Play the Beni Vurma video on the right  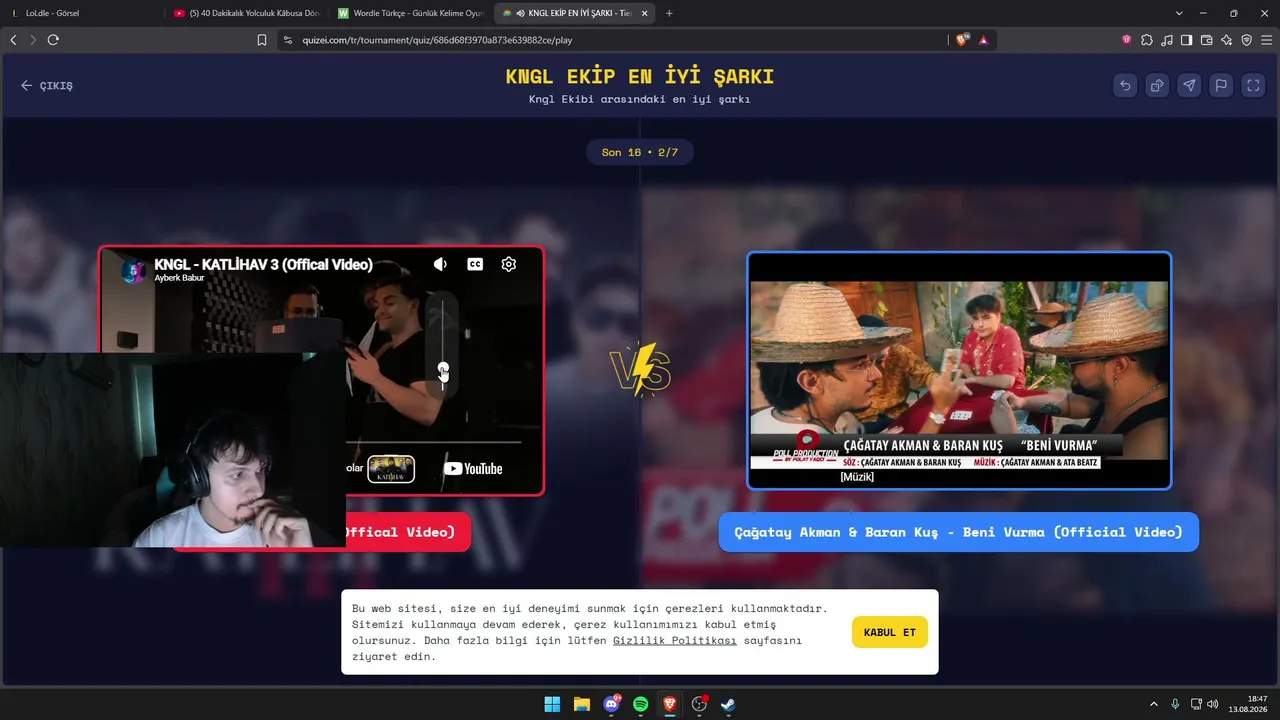pyautogui.click(x=959, y=370)
